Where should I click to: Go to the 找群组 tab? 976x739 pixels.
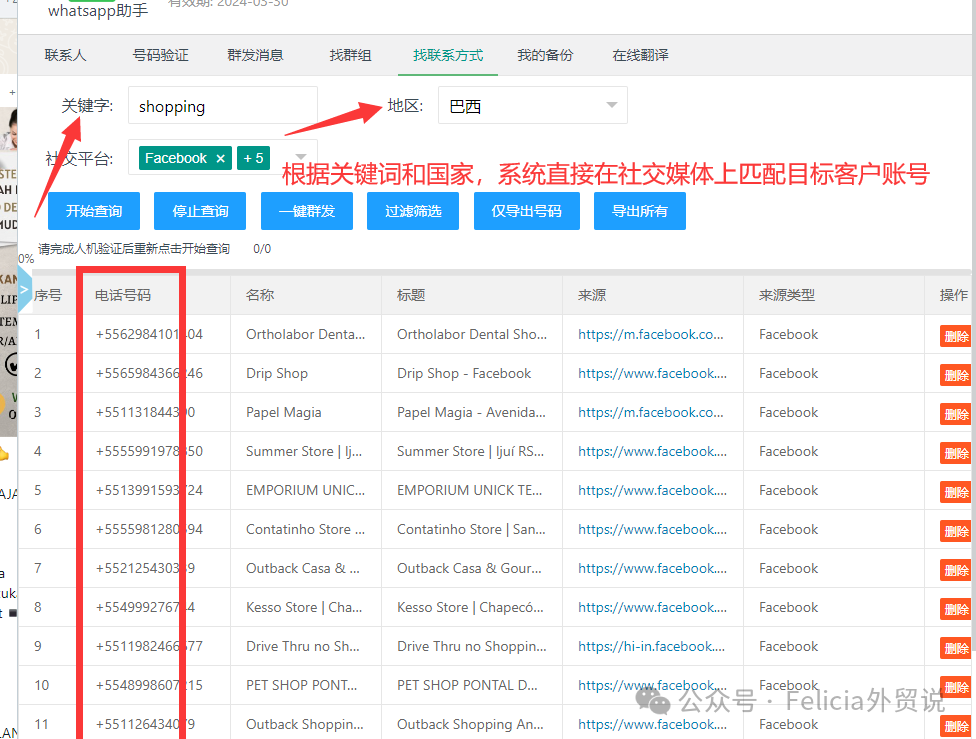(x=350, y=55)
